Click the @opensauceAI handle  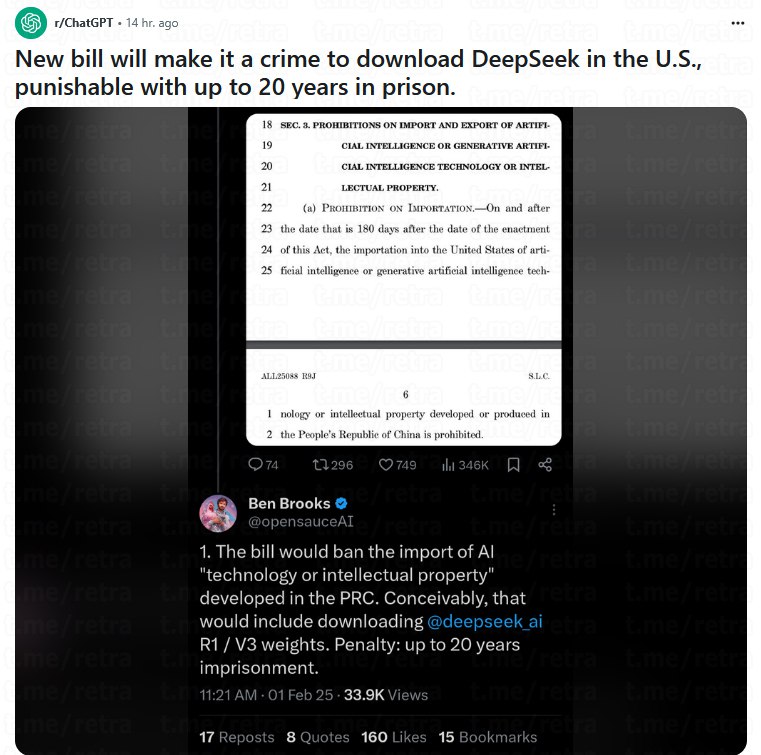pyautogui.click(x=301, y=522)
